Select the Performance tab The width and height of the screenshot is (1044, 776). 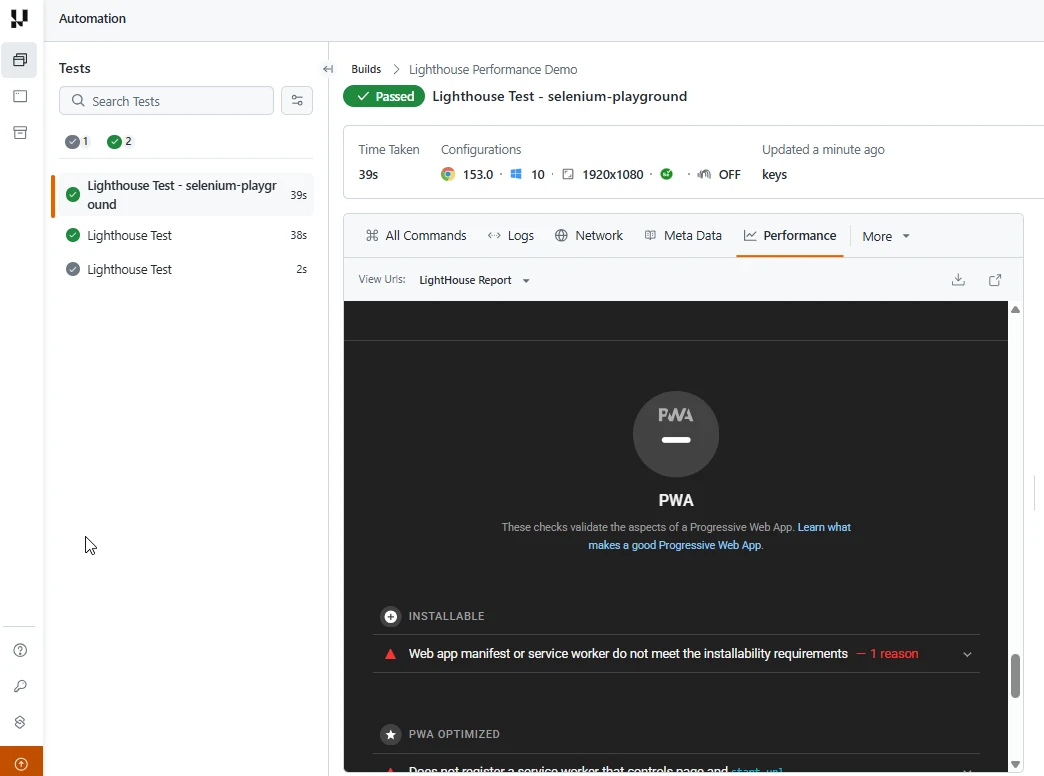(x=790, y=235)
